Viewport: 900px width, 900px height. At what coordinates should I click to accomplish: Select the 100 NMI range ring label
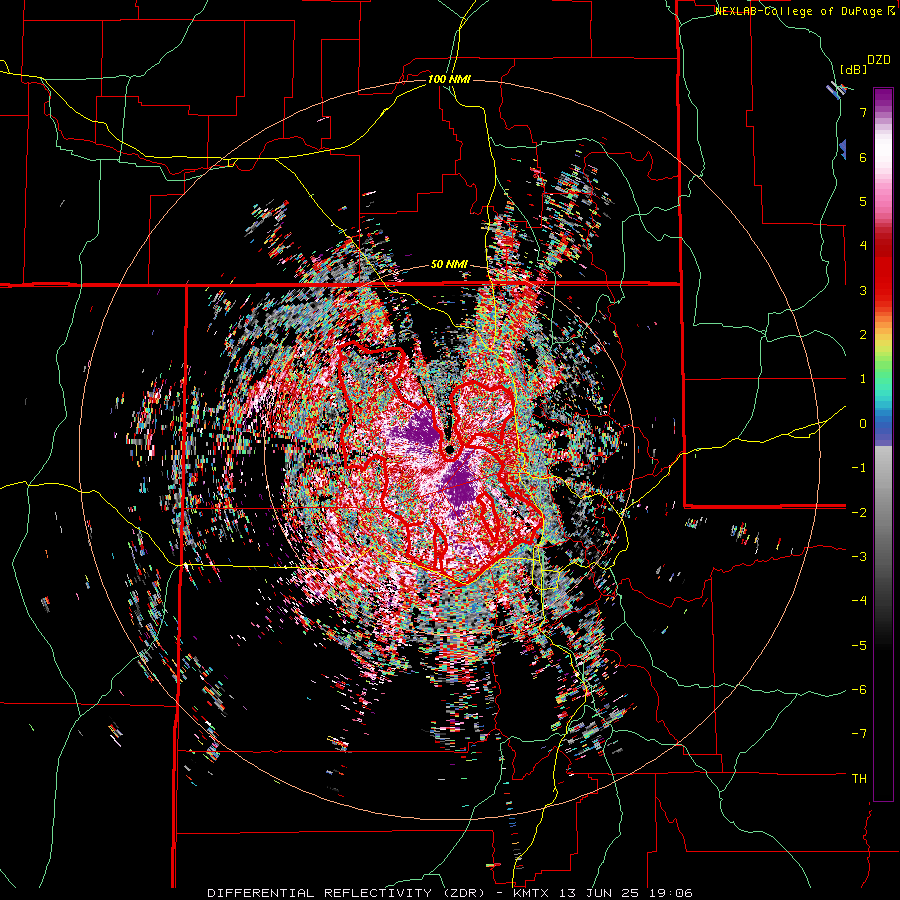pyautogui.click(x=449, y=79)
